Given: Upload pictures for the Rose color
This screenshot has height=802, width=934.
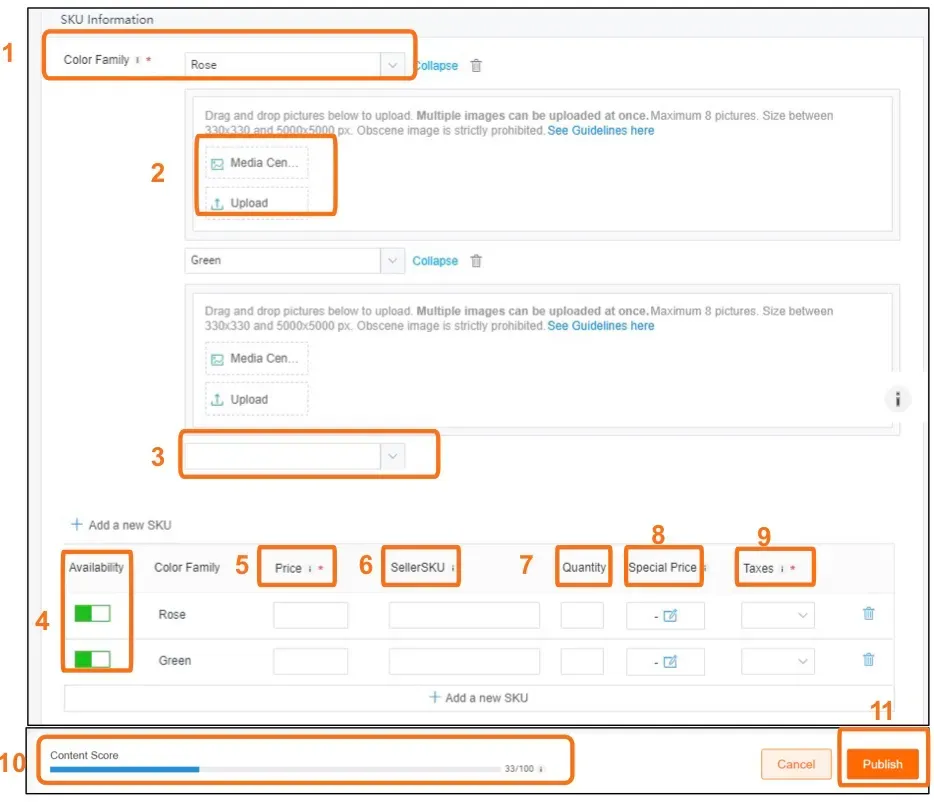Looking at the screenshot, I should coord(257,203).
